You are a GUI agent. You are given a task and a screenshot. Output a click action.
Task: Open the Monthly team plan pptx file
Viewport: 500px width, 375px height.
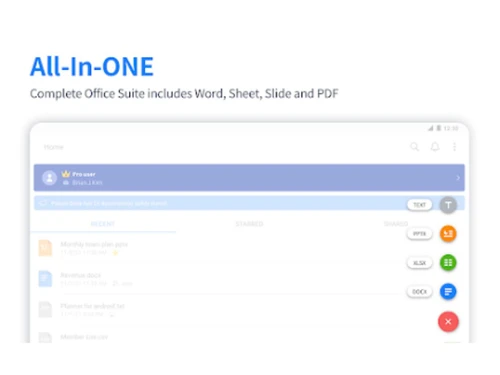213,248
